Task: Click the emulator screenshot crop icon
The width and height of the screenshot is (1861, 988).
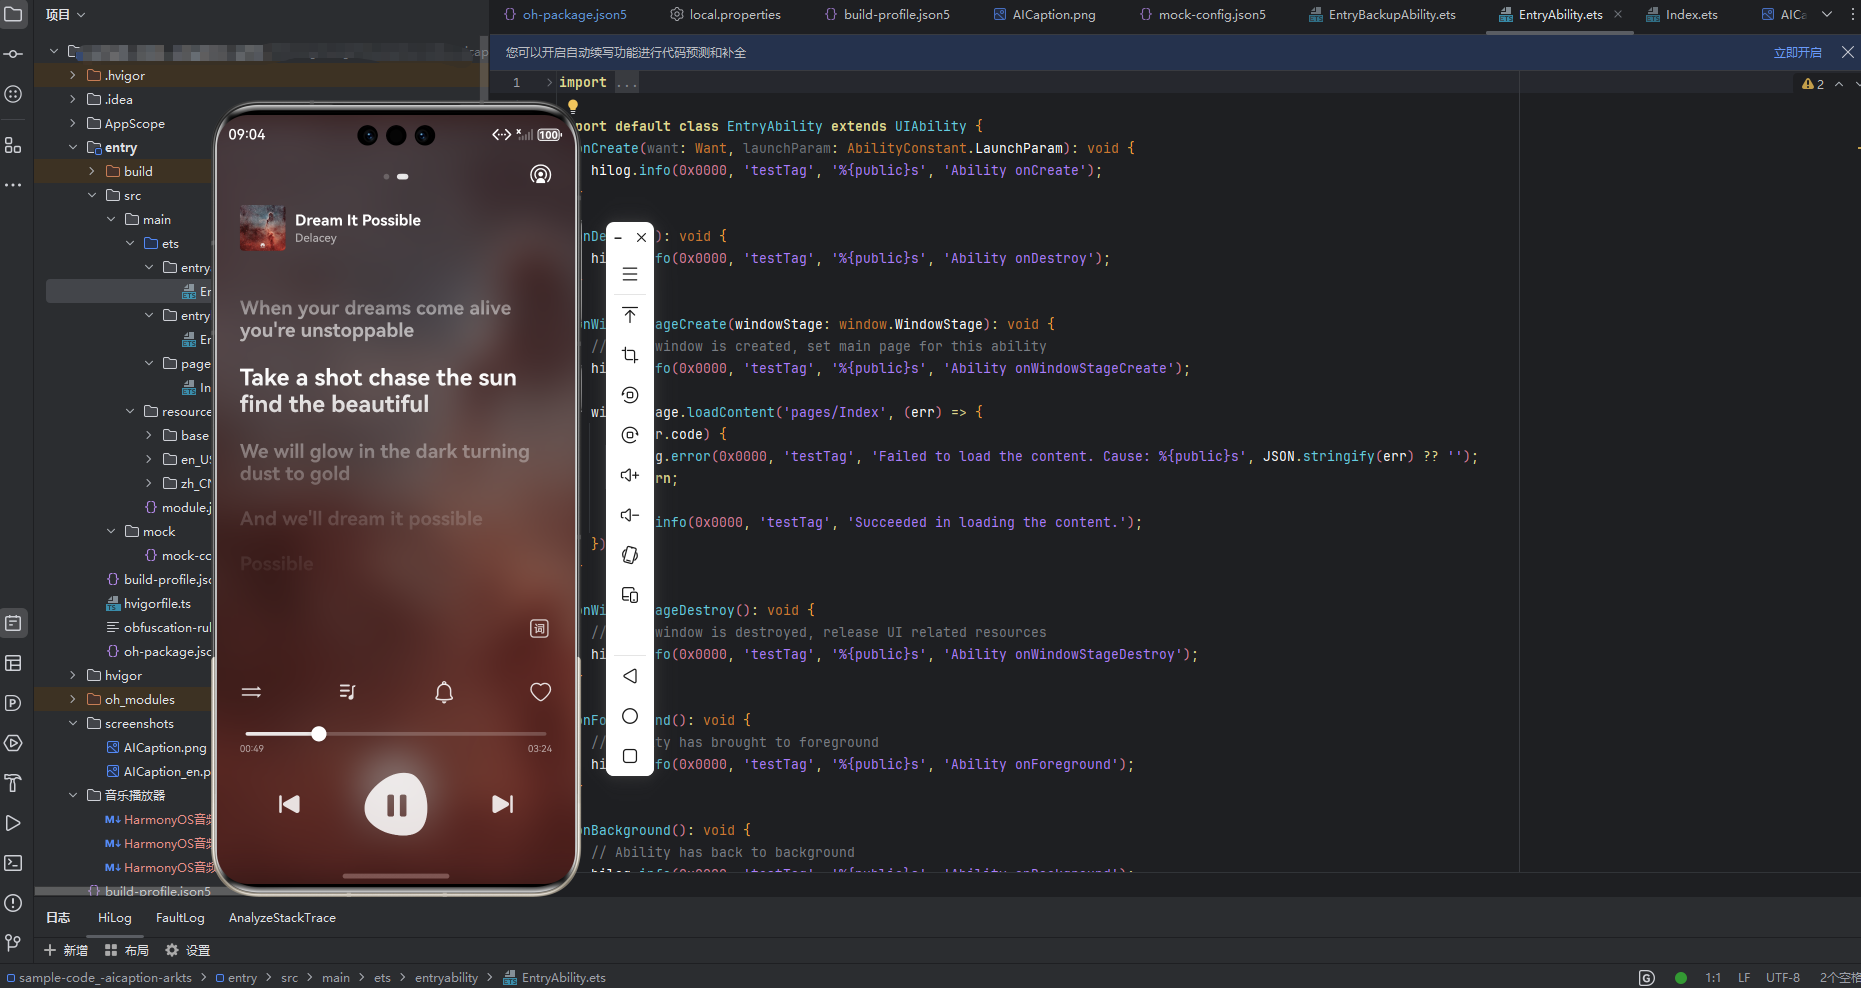Action: tap(630, 355)
